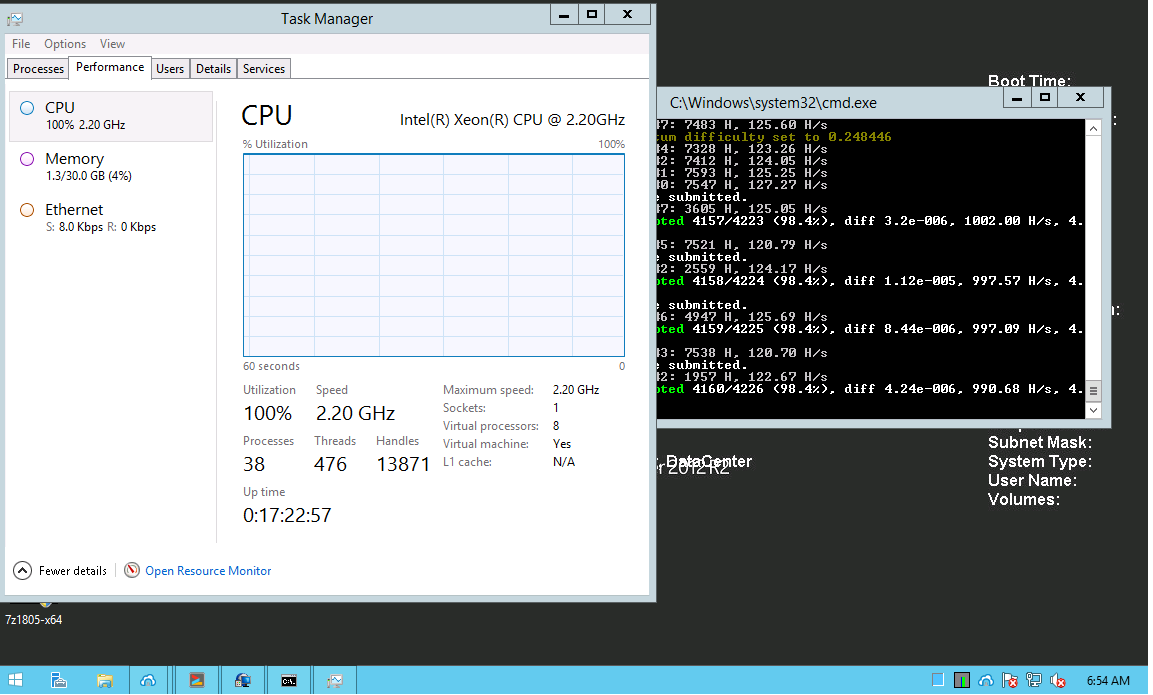Open the Options menu in Task Manager

(x=65, y=44)
